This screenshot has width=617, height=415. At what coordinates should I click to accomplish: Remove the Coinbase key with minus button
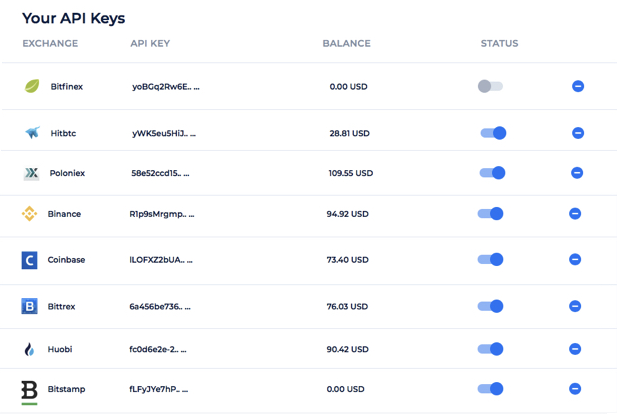tap(575, 259)
